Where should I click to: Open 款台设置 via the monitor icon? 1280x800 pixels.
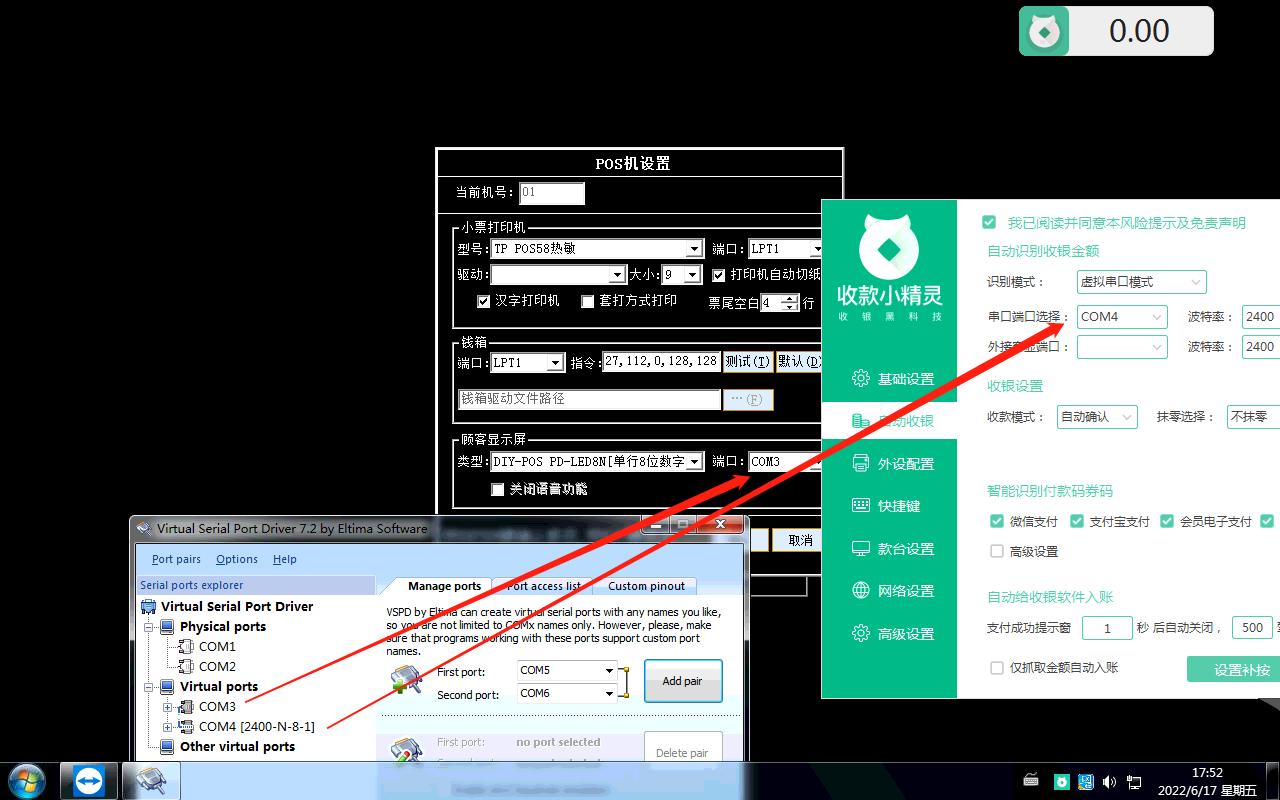tap(860, 548)
